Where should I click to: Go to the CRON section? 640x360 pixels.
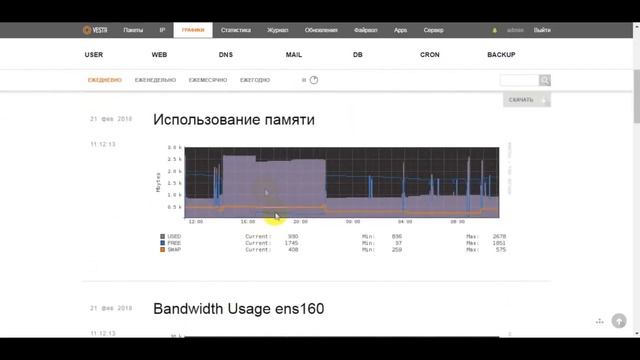(430, 55)
